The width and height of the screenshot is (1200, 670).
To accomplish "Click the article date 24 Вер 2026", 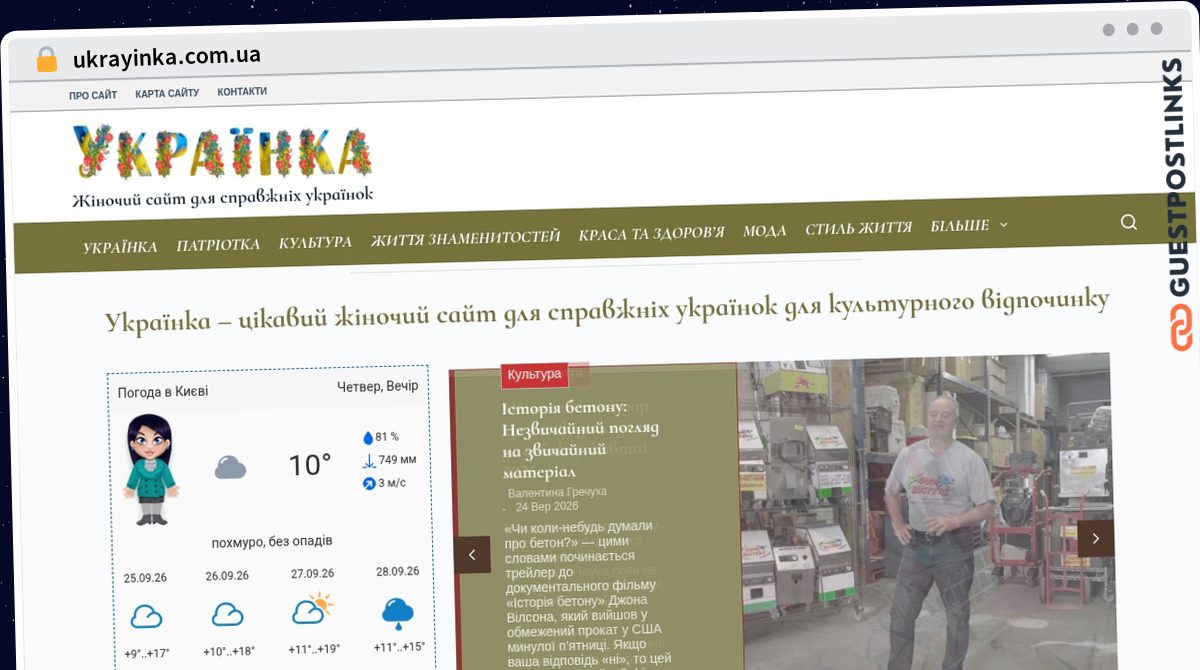I will coord(547,506).
